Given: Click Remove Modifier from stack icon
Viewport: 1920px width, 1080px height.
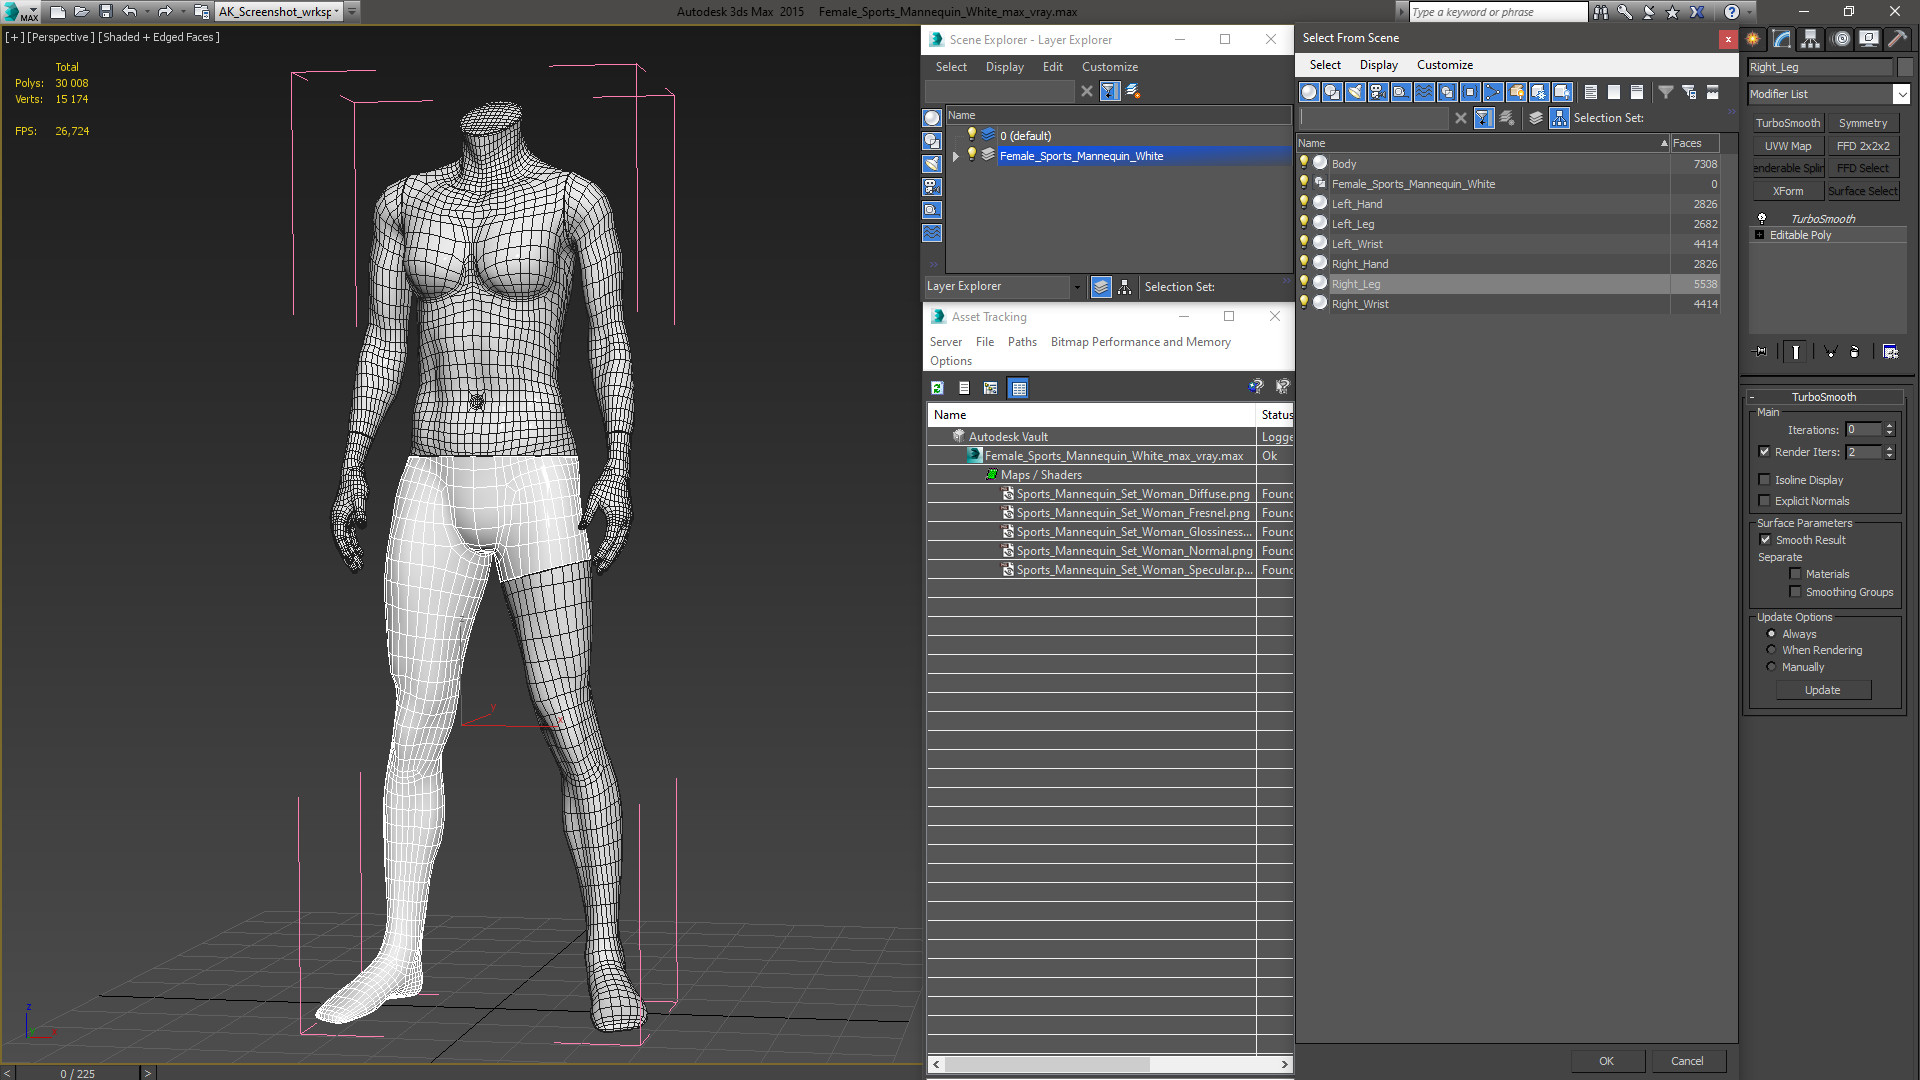Looking at the screenshot, I should 1855,352.
